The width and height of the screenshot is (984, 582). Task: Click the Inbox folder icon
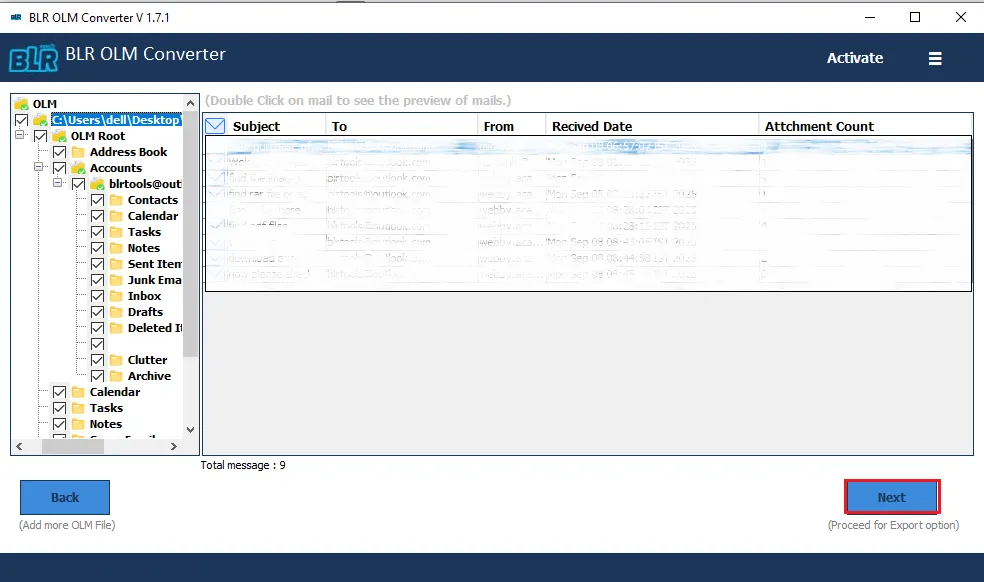pos(116,296)
